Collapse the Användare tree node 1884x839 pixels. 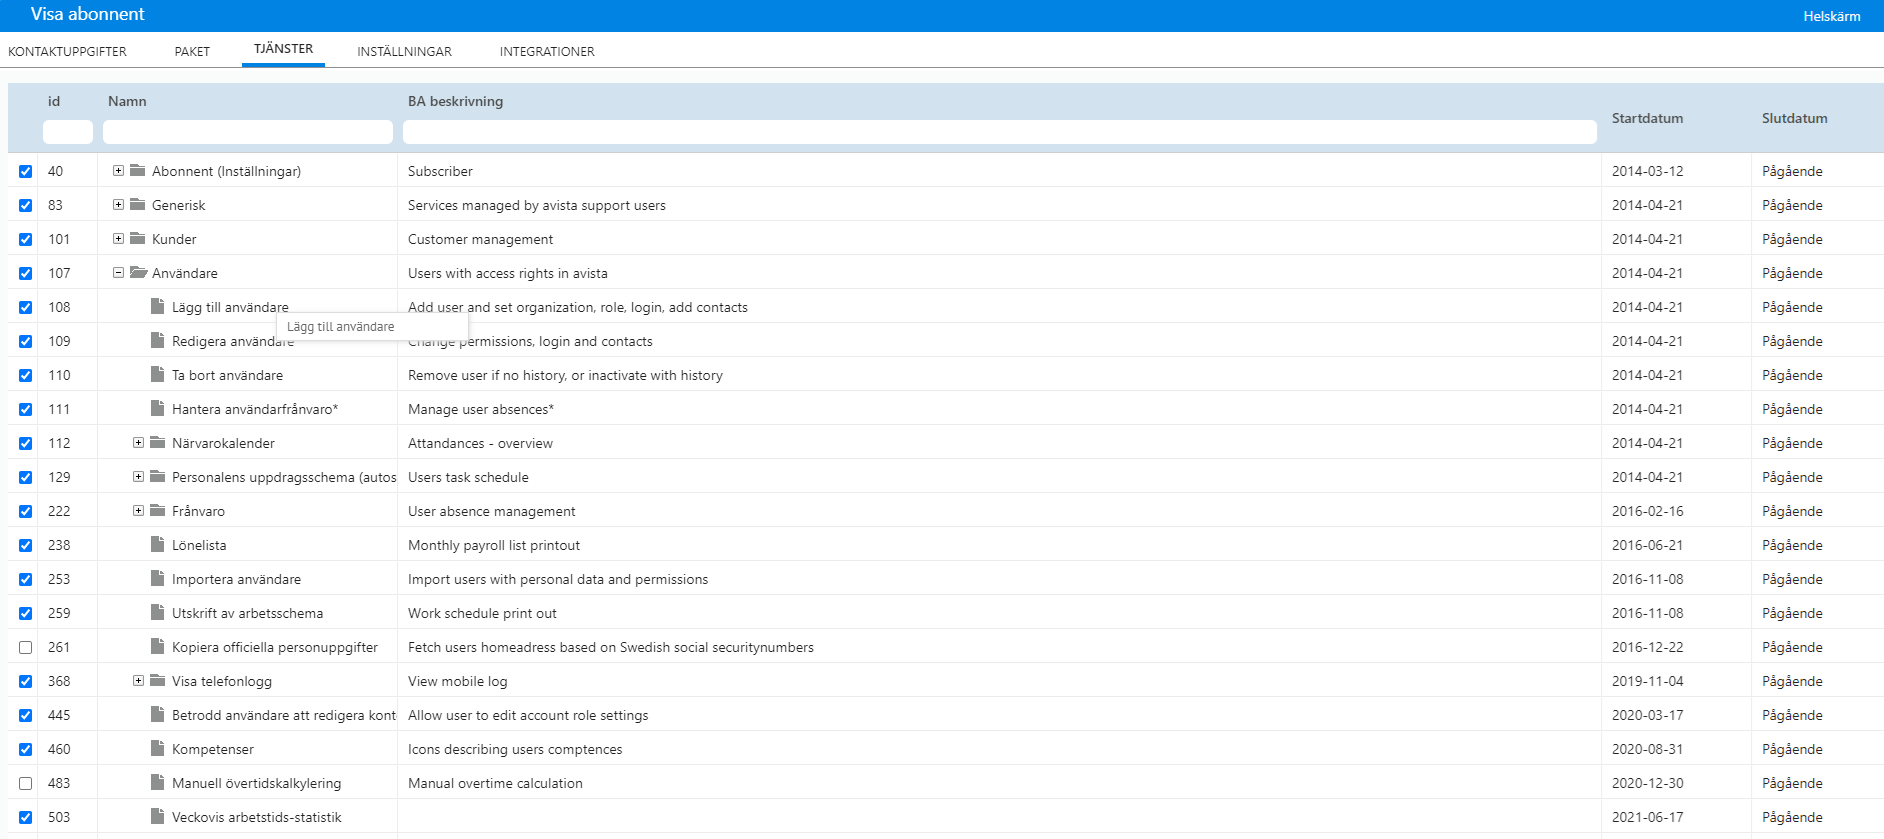pos(118,272)
